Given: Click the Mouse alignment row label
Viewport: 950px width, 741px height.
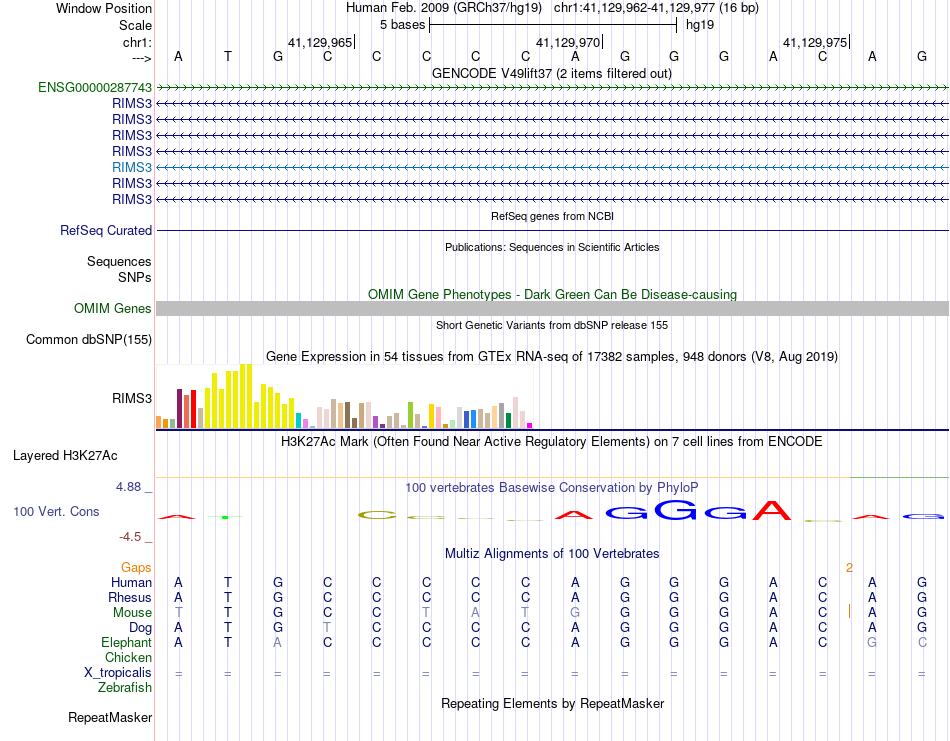Looking at the screenshot, I should [x=132, y=613].
